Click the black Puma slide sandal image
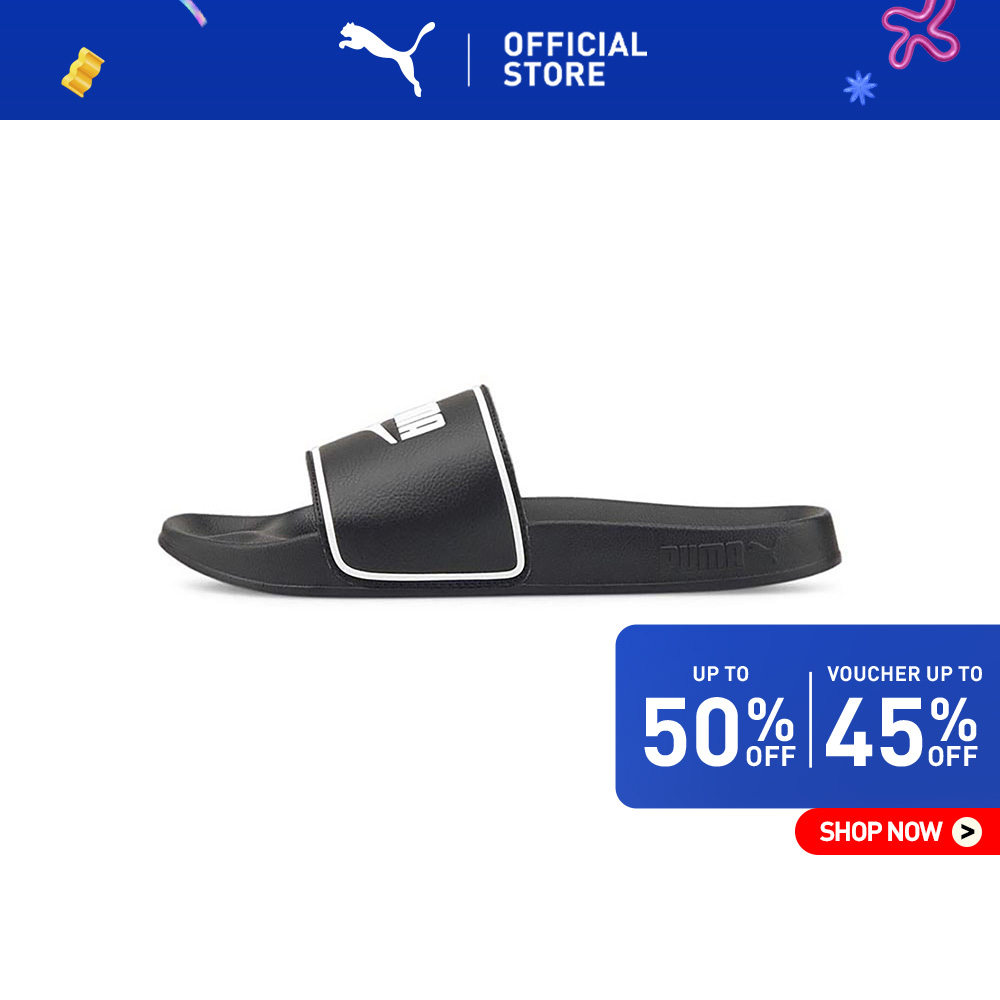The height and width of the screenshot is (1000, 1000). [499, 491]
